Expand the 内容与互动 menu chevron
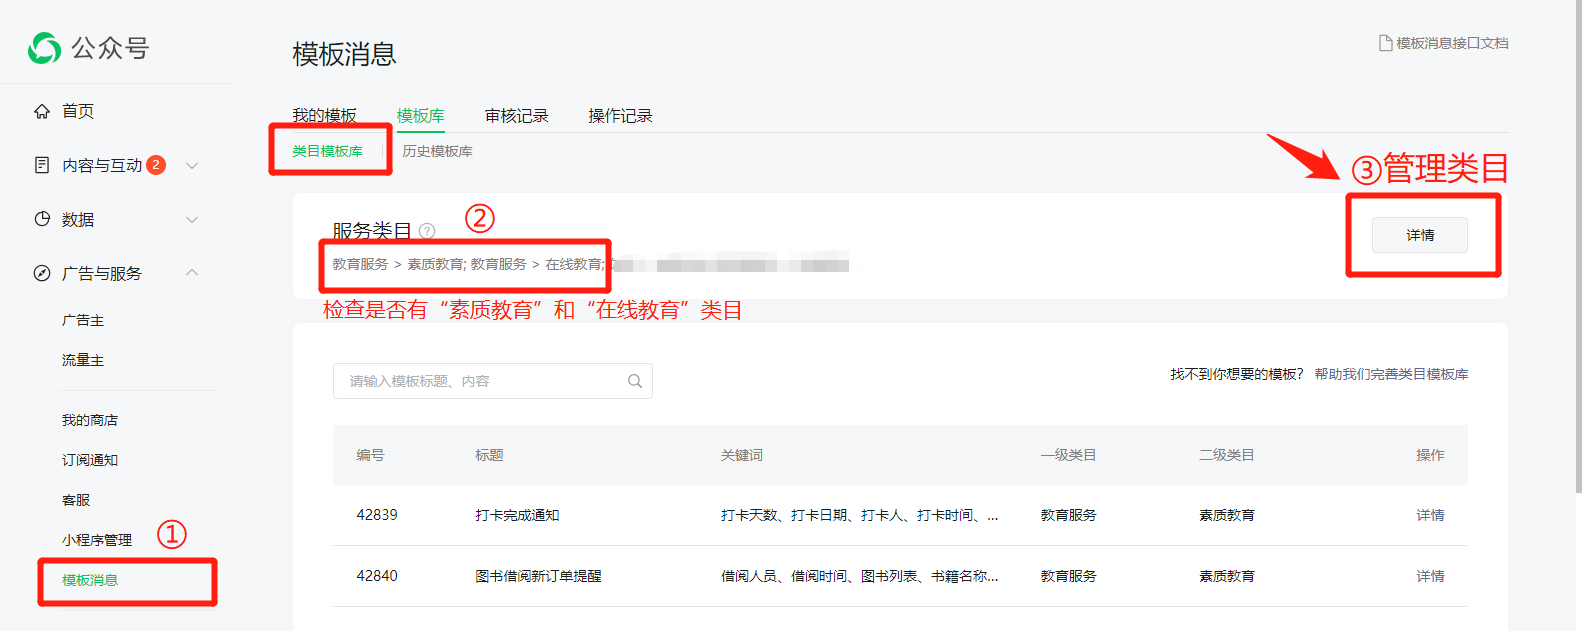This screenshot has height=631, width=1582. 192,165
